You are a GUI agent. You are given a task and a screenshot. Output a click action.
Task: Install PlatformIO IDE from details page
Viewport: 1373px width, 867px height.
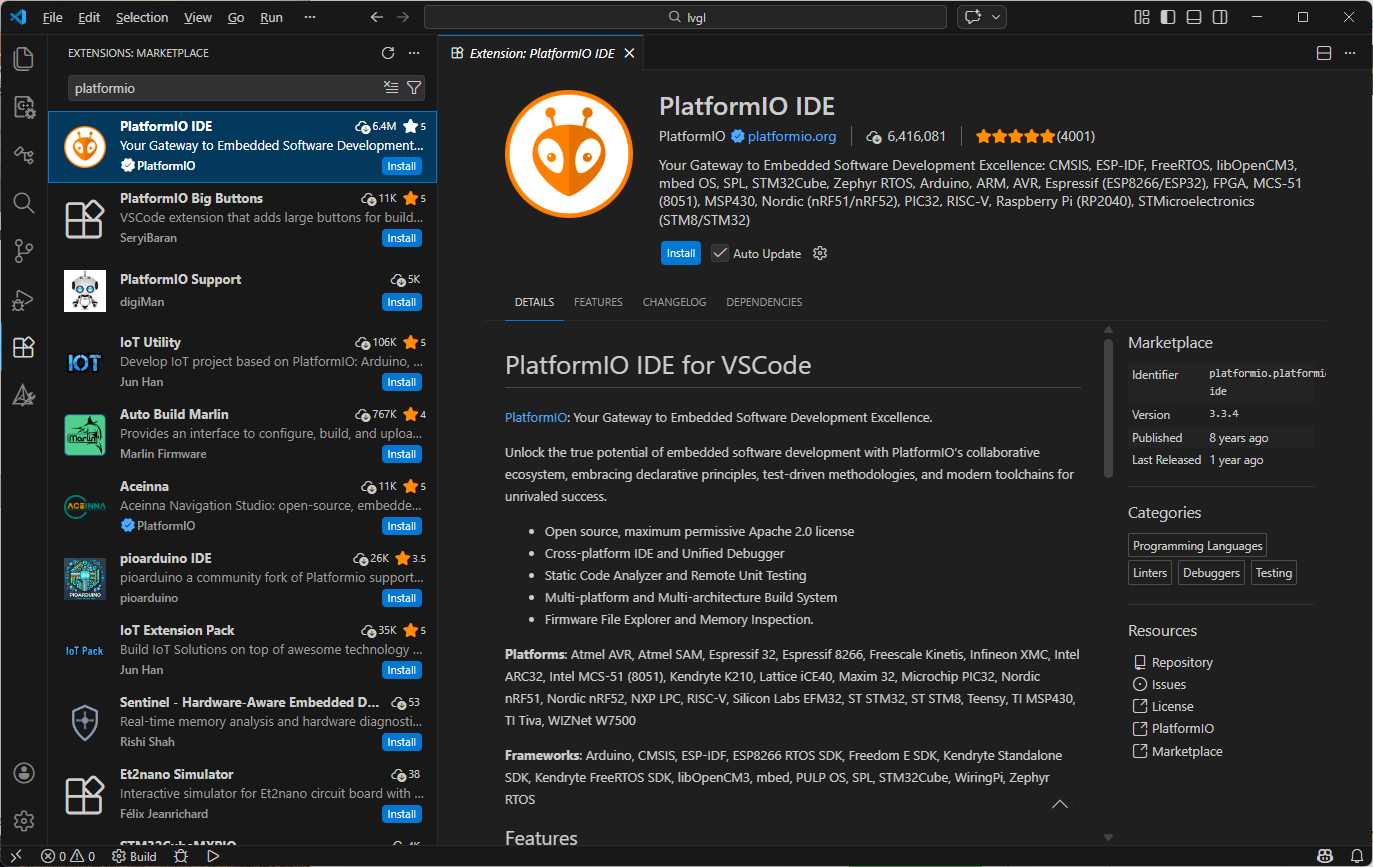pyautogui.click(x=681, y=253)
